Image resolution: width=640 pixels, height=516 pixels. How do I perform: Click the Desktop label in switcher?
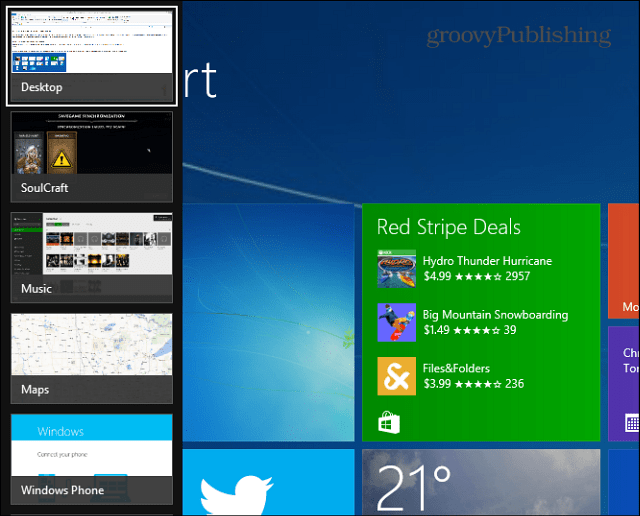click(42, 87)
